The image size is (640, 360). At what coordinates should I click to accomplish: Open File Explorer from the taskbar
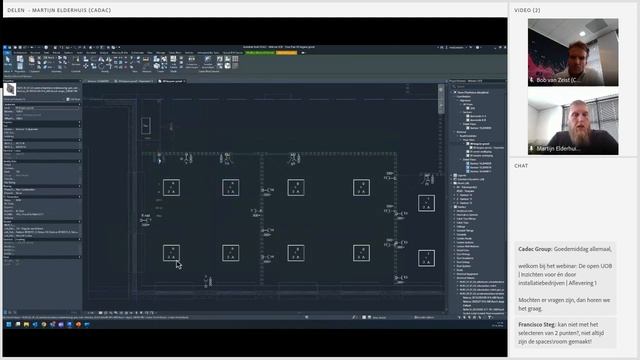27,324
